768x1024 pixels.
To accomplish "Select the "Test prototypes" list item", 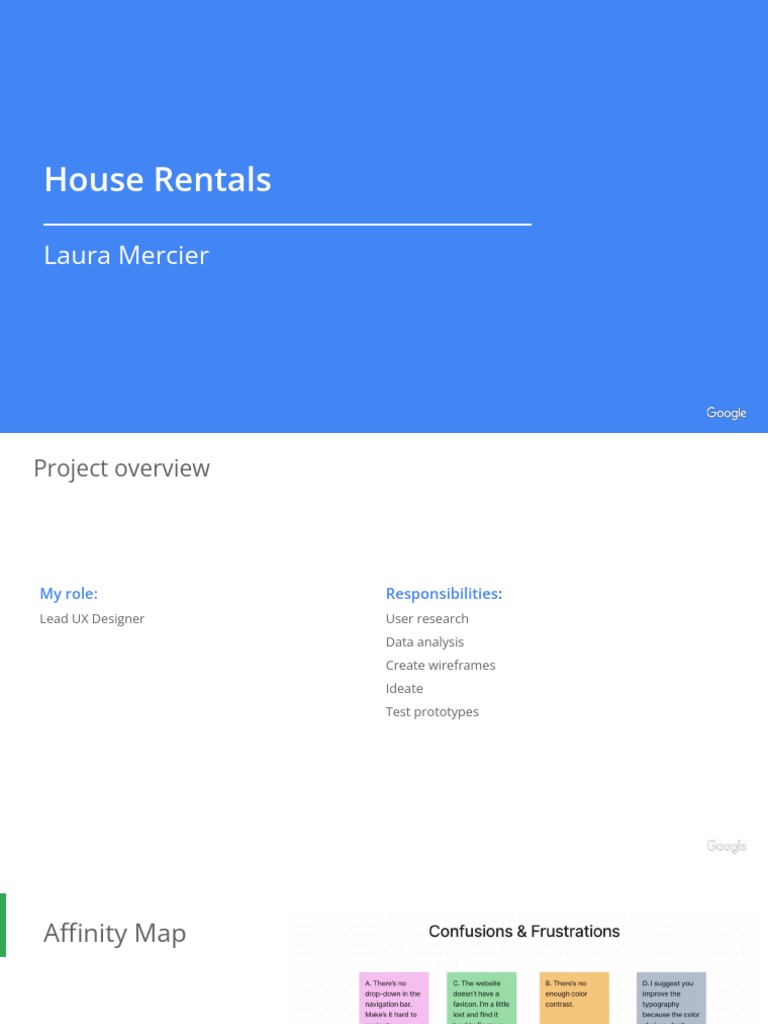I will [x=432, y=712].
